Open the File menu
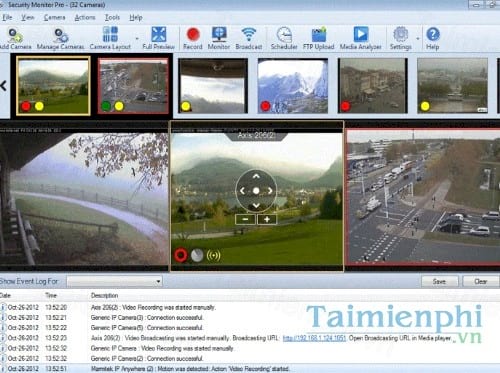 pyautogui.click(x=7, y=17)
